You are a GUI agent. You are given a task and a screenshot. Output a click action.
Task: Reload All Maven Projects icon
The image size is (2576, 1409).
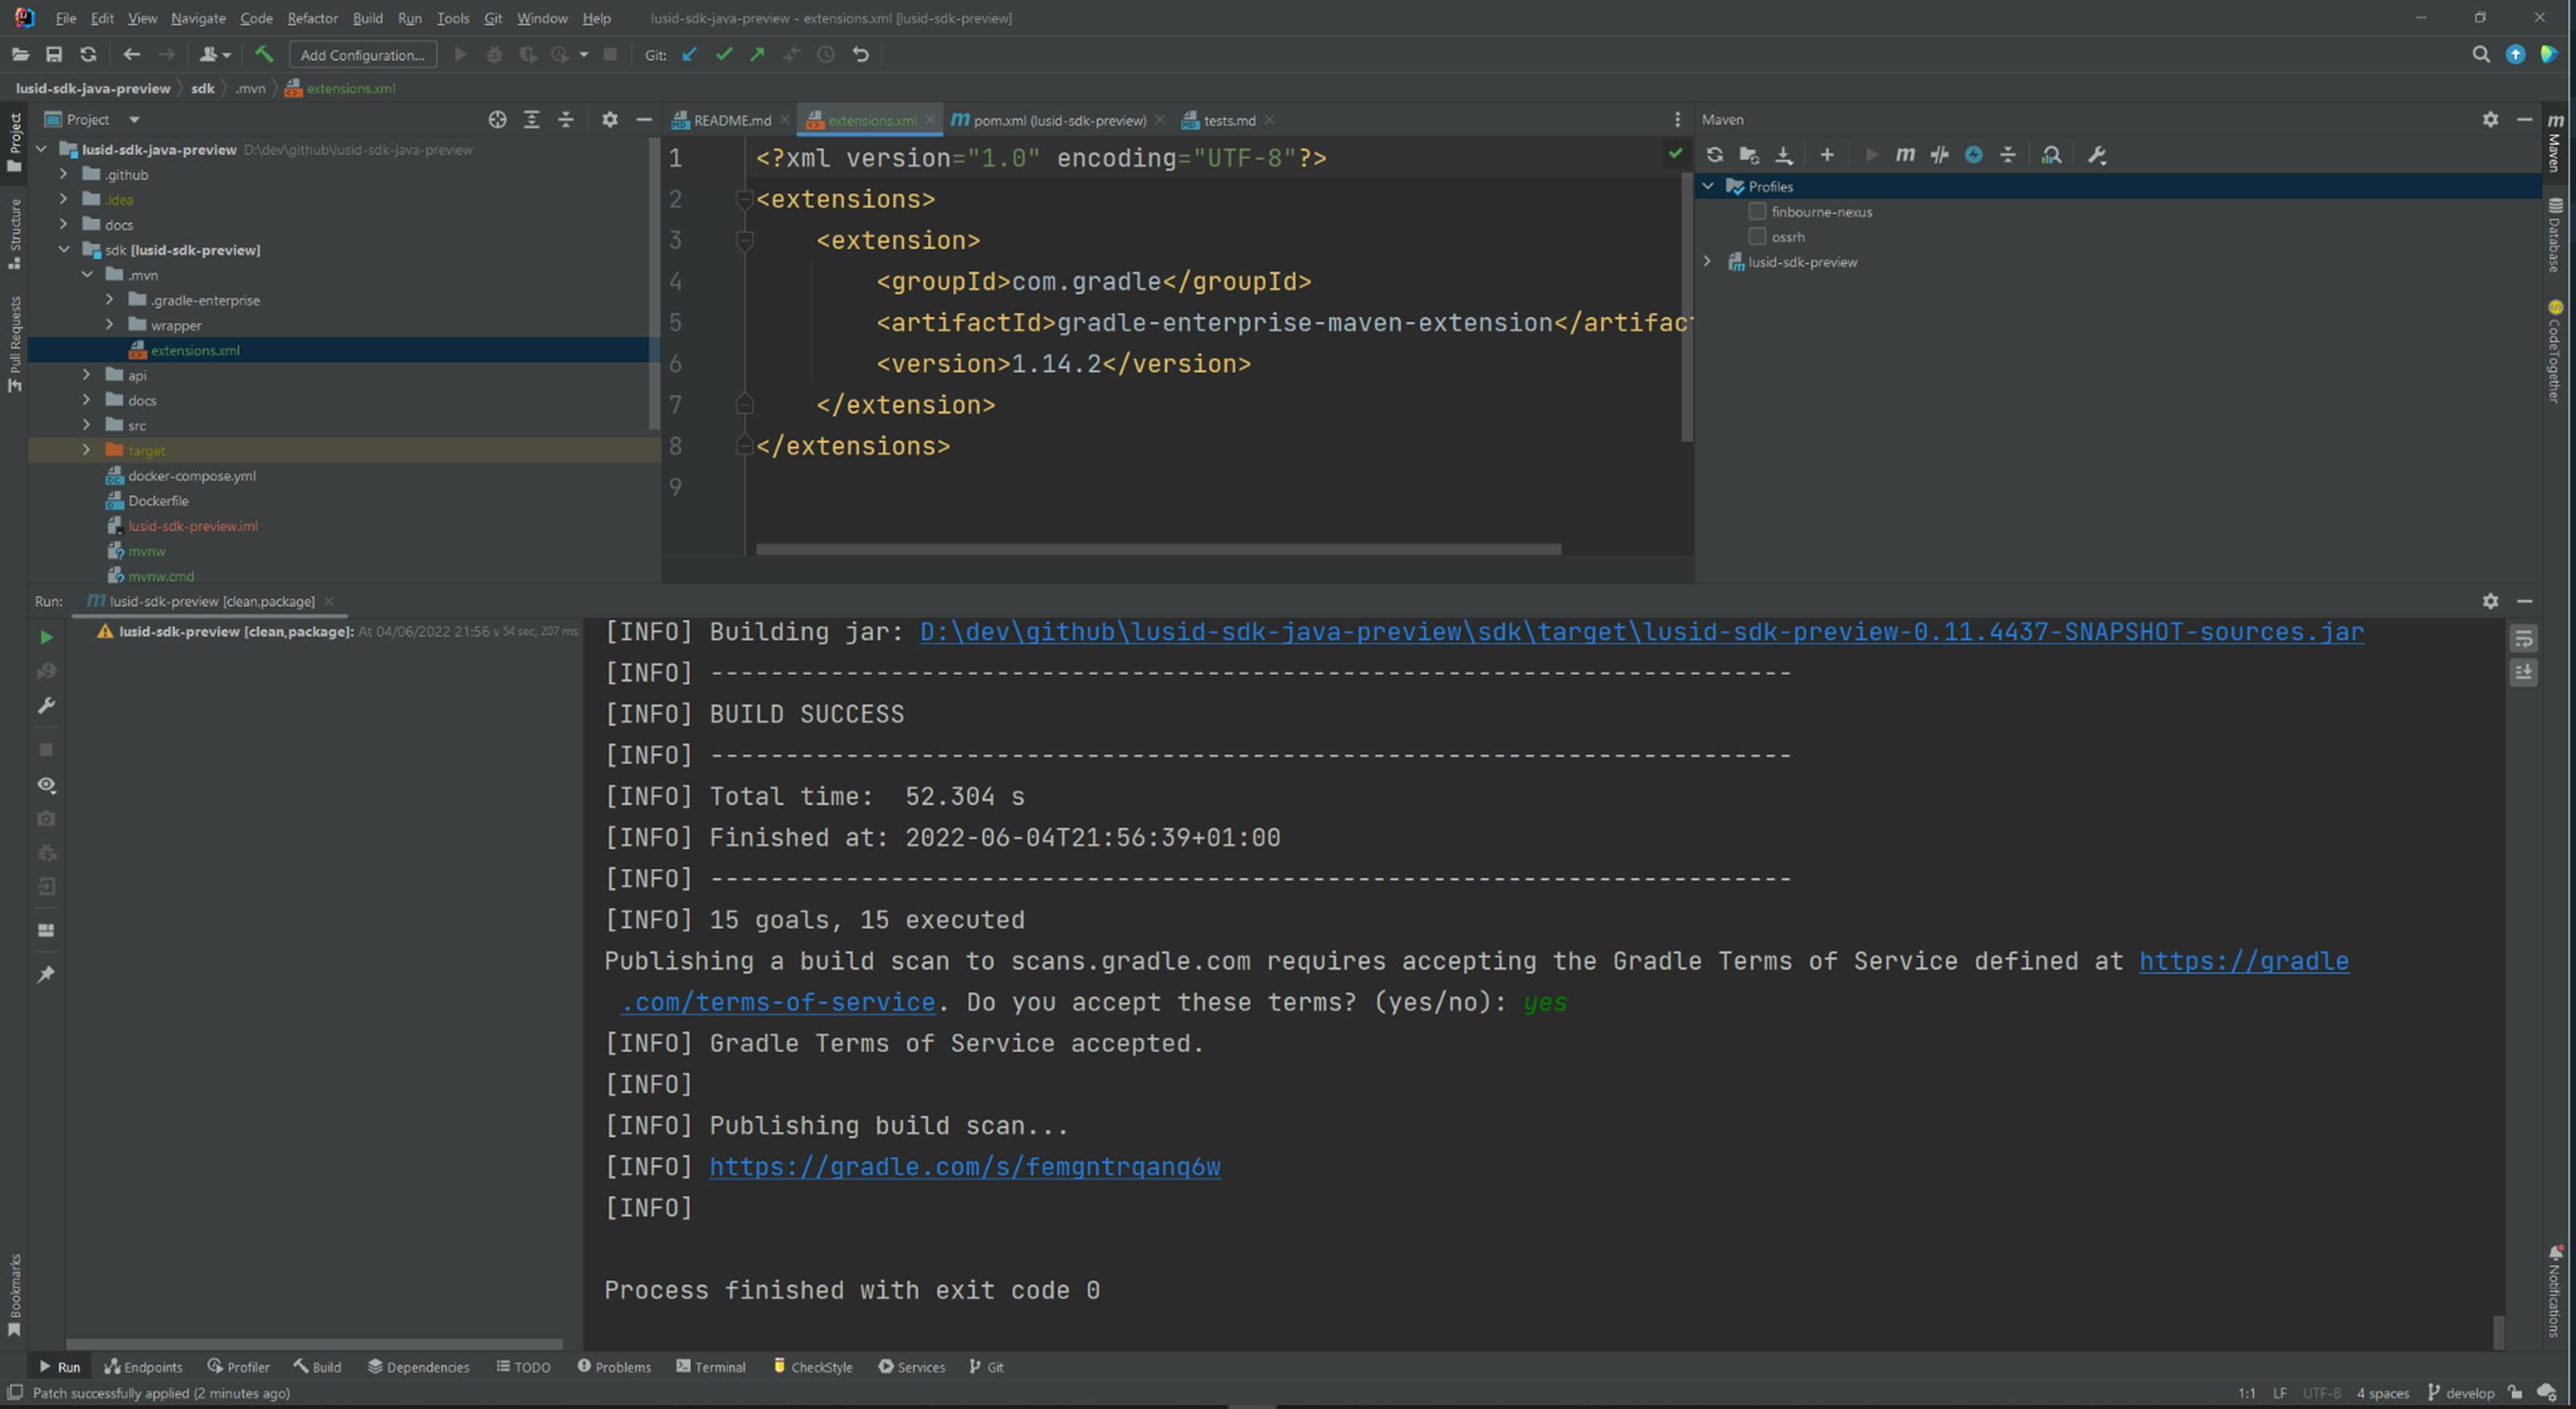1715,155
